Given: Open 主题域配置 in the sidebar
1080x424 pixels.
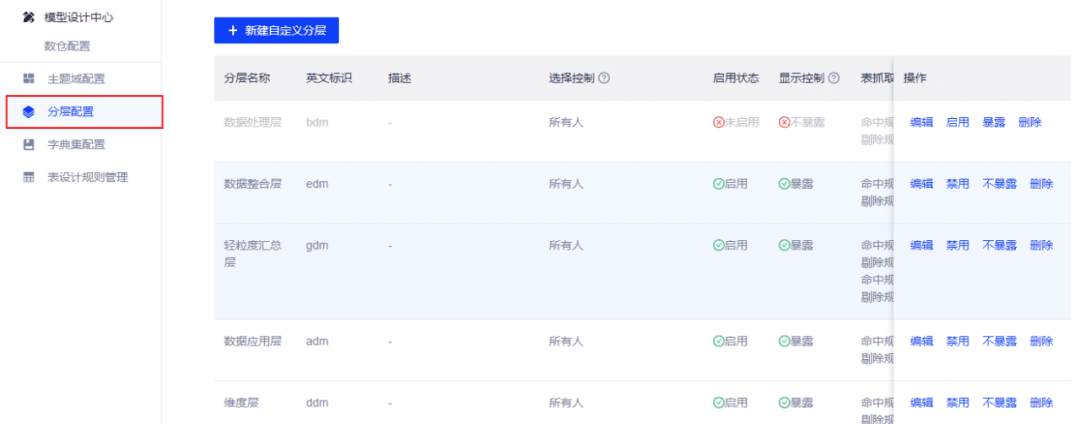Looking at the screenshot, I should (76, 78).
